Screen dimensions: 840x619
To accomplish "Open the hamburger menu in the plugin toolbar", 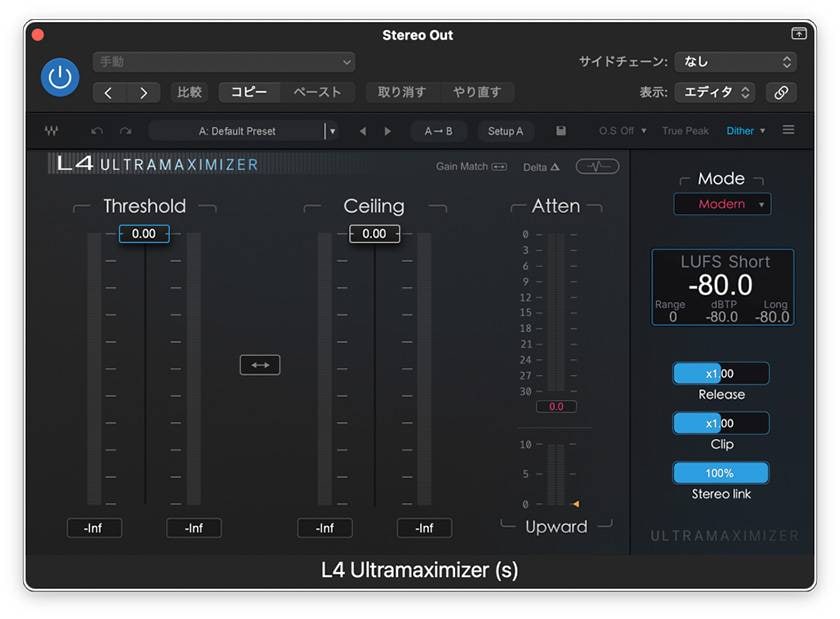I will tap(789, 130).
